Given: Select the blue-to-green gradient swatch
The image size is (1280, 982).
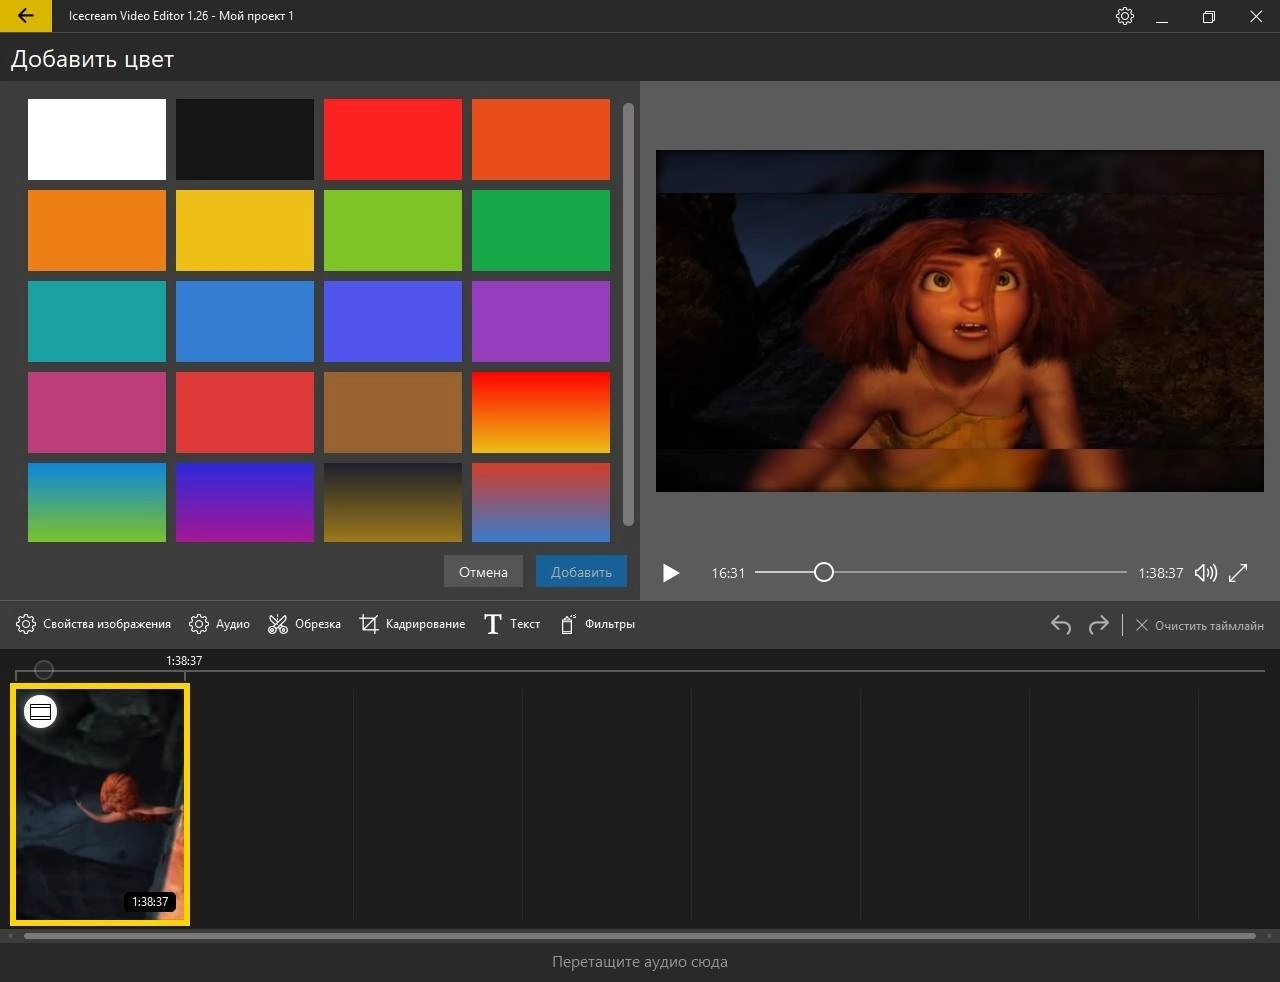Looking at the screenshot, I should 97,502.
